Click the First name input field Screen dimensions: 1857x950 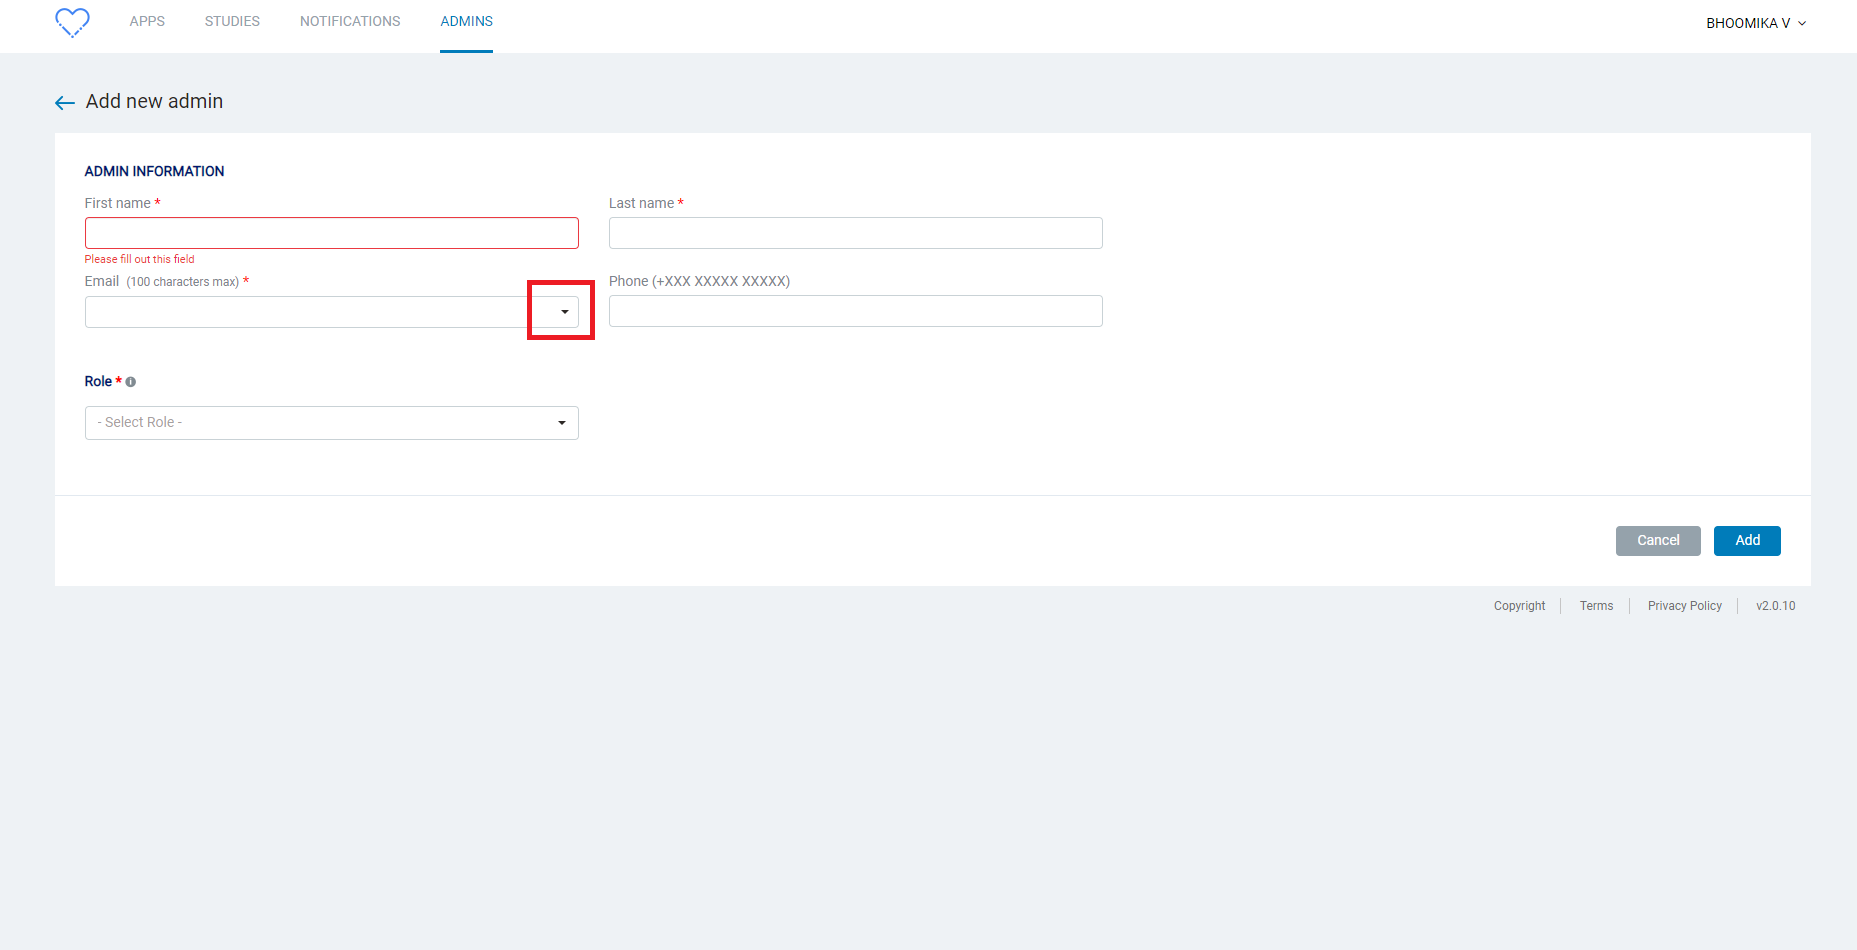coord(331,232)
